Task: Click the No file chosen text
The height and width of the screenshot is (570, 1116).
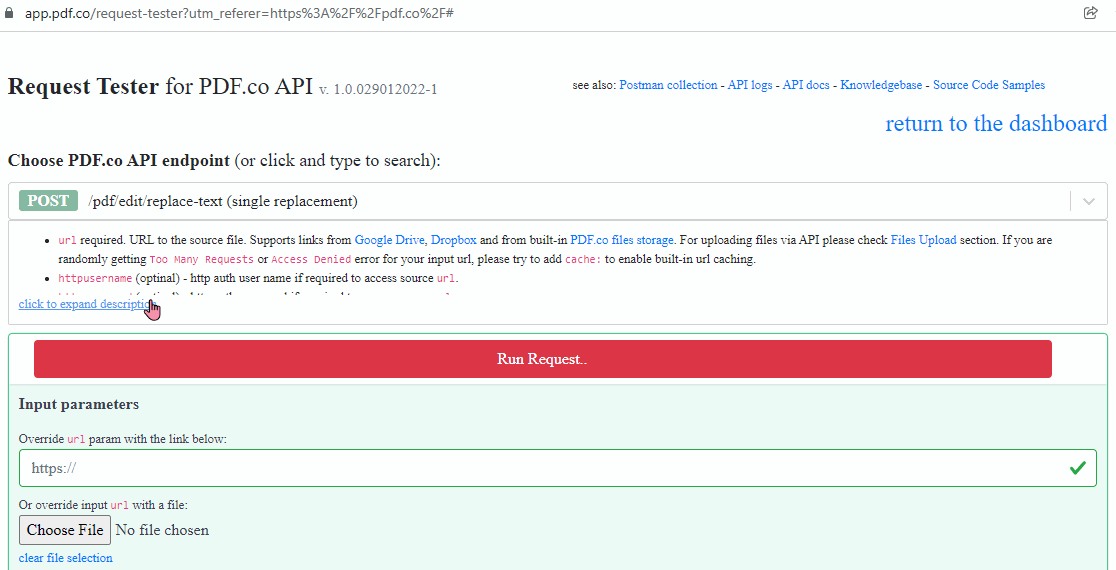Action: pos(162,530)
